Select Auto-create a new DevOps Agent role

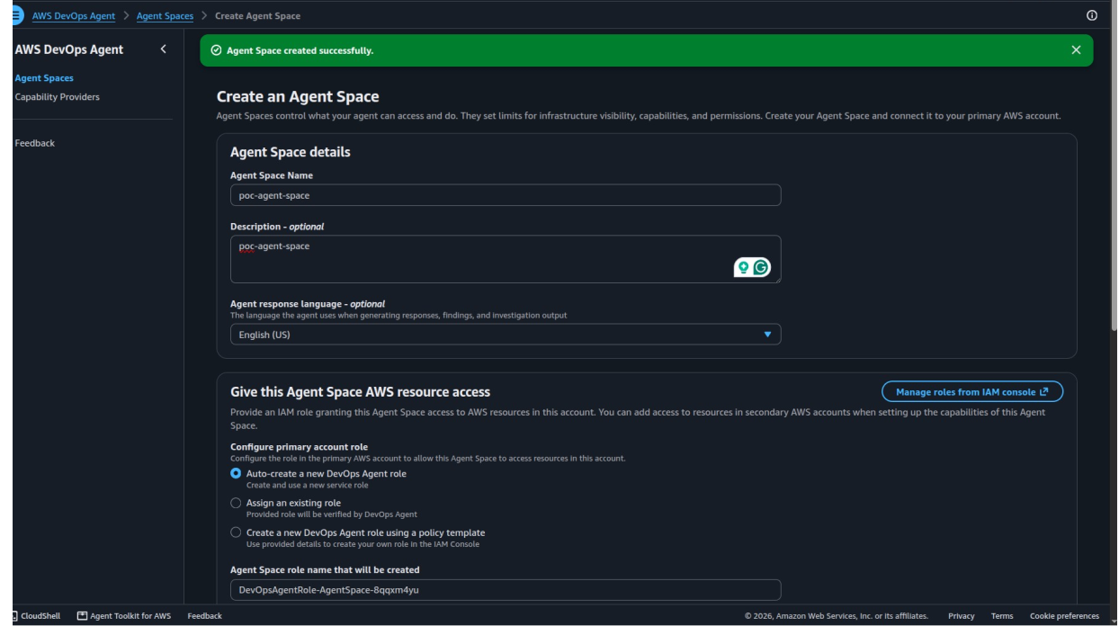pyautogui.click(x=236, y=473)
